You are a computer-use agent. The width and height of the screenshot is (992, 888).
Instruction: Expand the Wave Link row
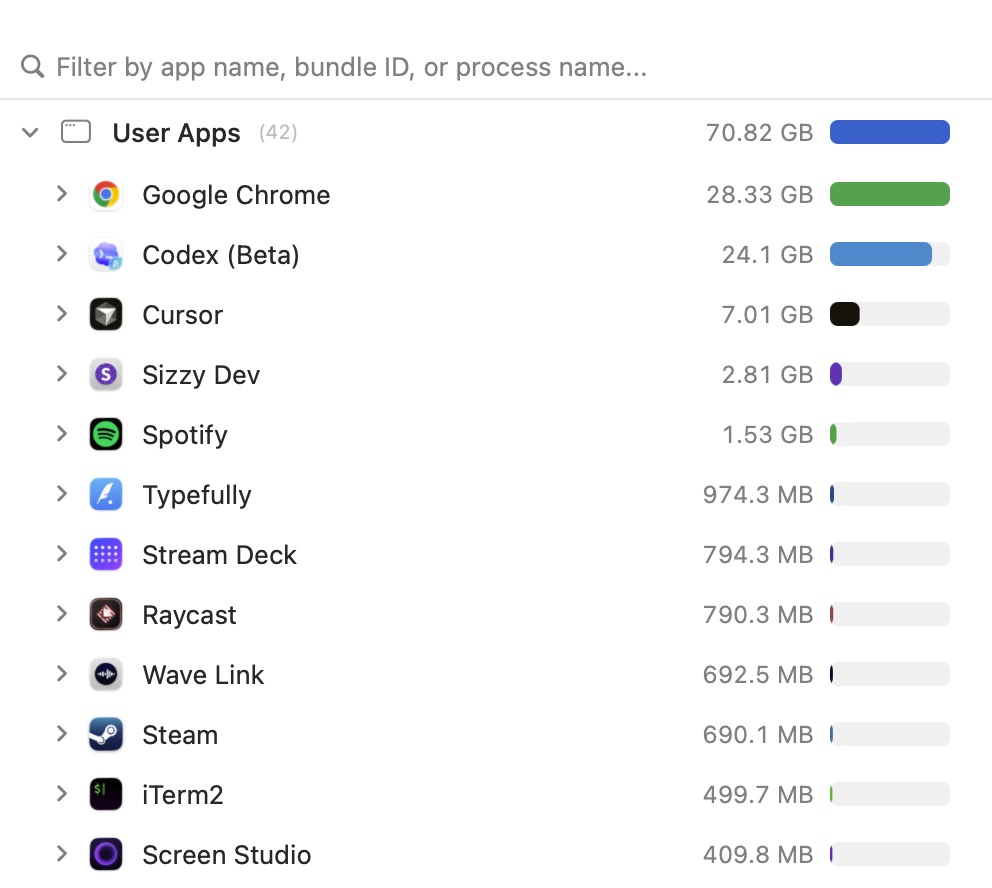click(62, 674)
